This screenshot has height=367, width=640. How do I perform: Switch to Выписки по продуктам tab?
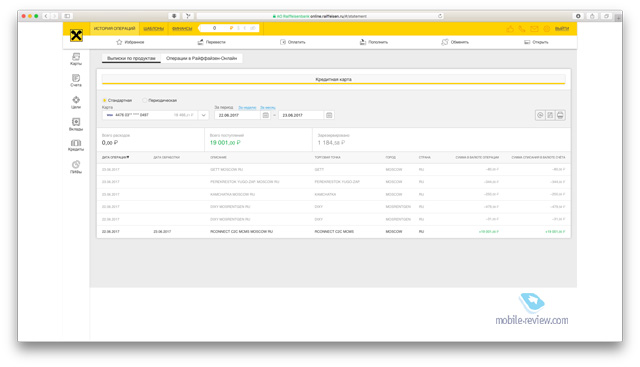point(131,58)
